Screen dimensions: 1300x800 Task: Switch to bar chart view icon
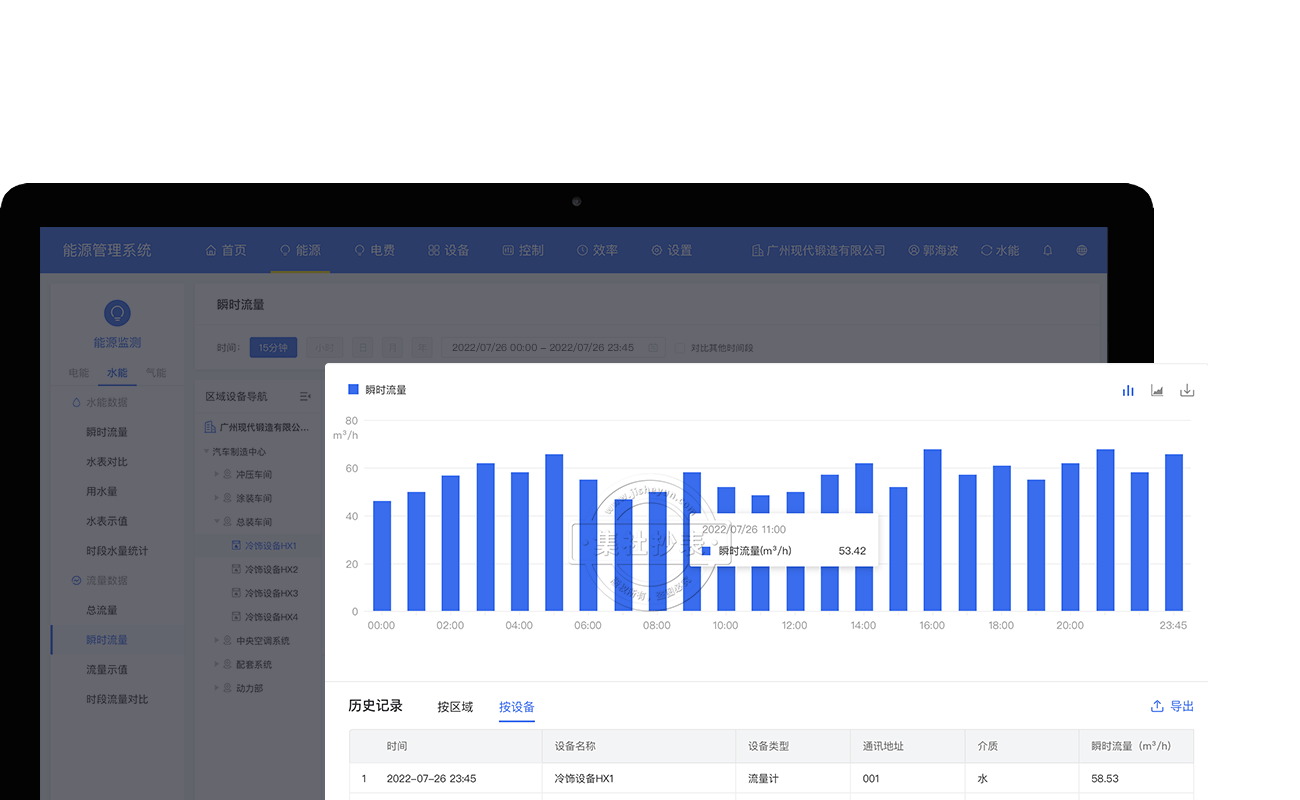coord(1128,390)
